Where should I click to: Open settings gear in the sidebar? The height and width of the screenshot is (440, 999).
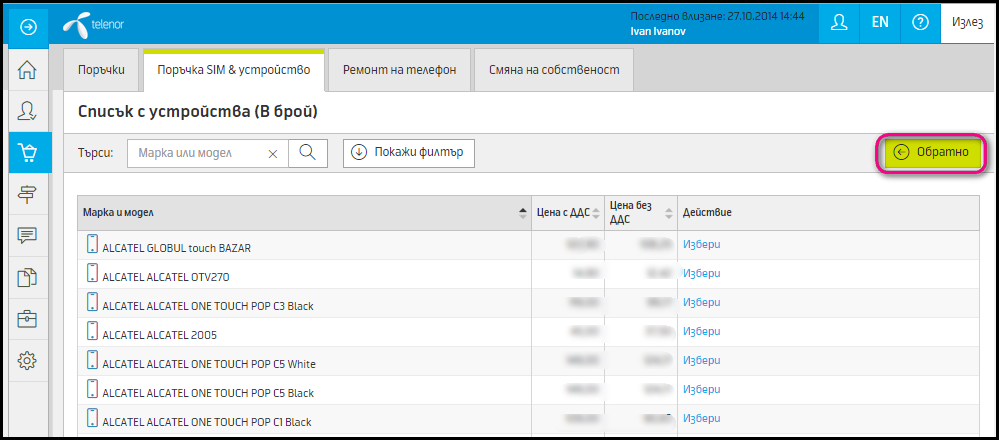27,361
